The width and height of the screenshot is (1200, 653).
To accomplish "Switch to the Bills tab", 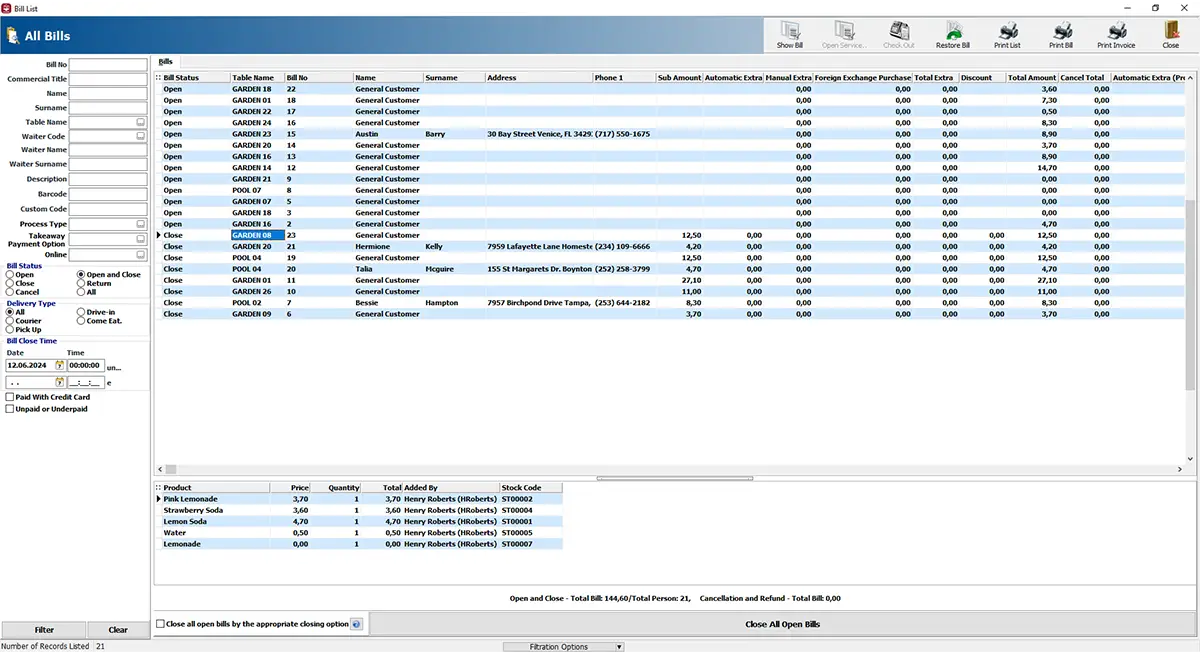I will coord(166,62).
